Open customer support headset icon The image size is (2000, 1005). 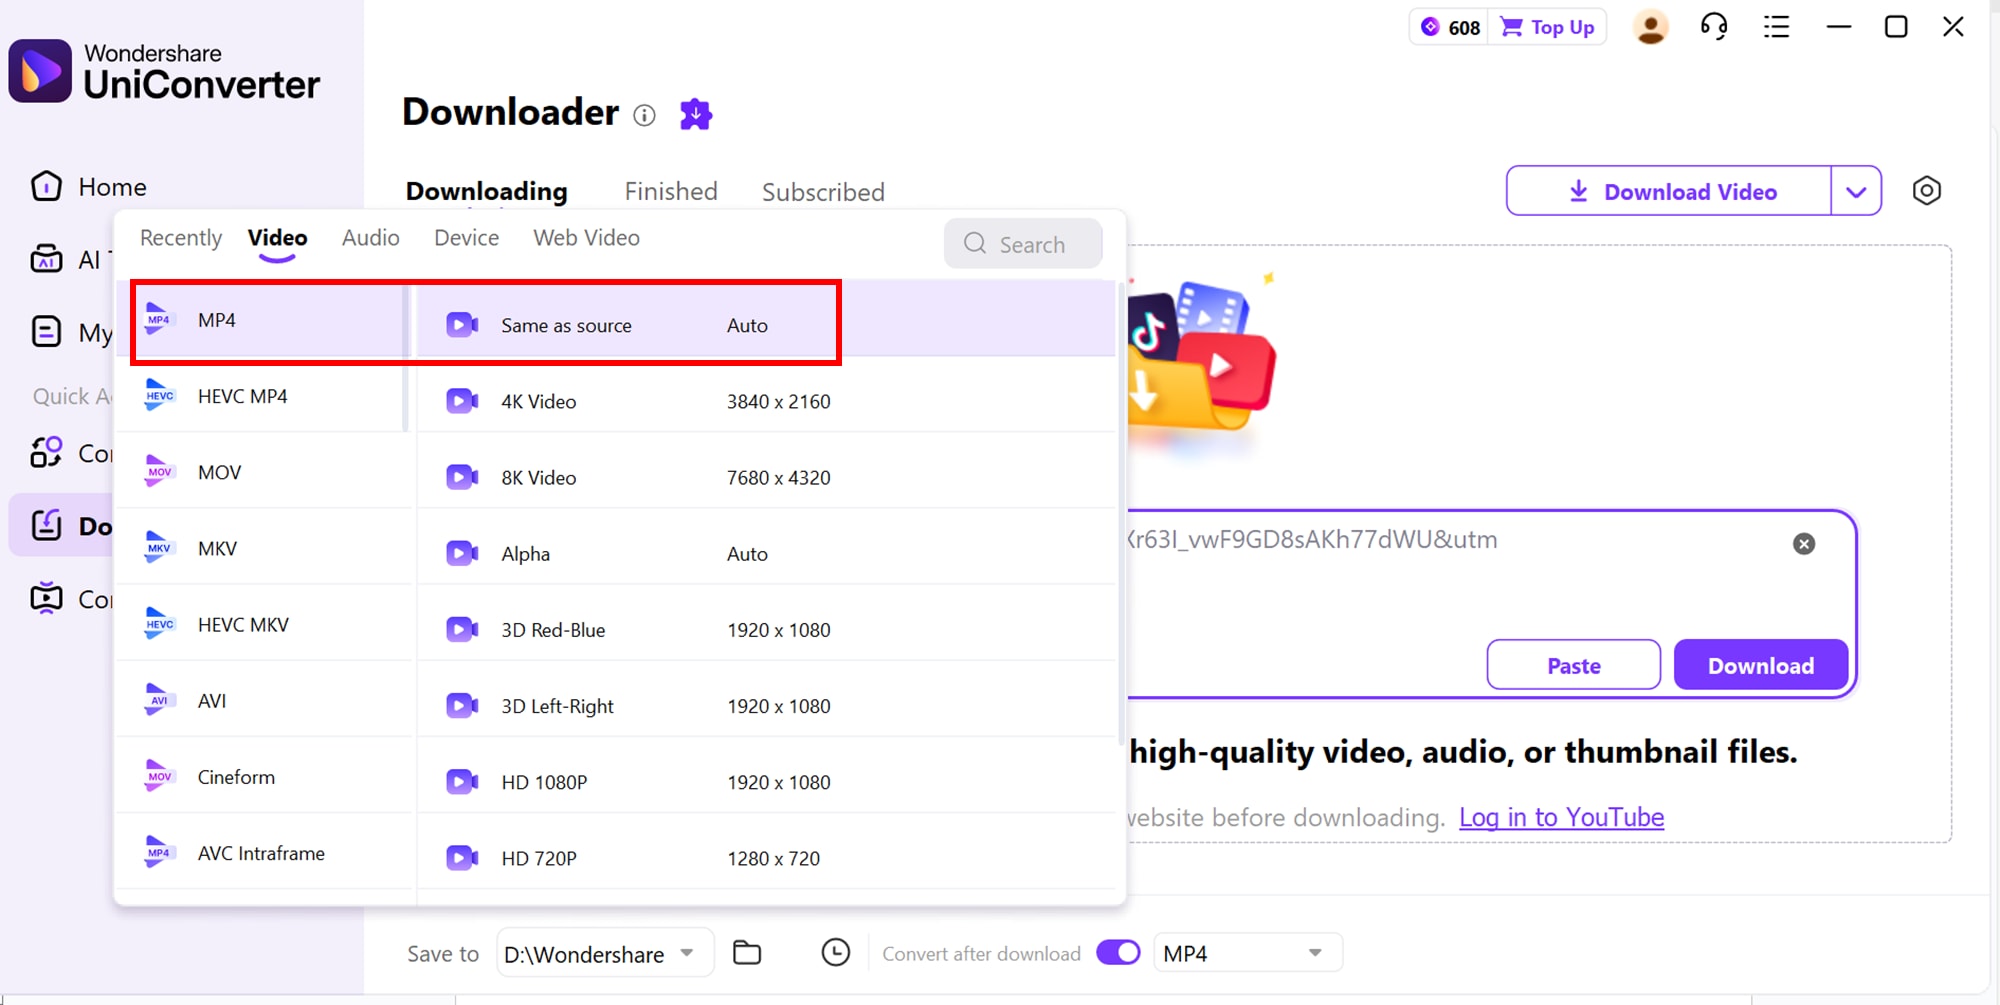[1714, 27]
